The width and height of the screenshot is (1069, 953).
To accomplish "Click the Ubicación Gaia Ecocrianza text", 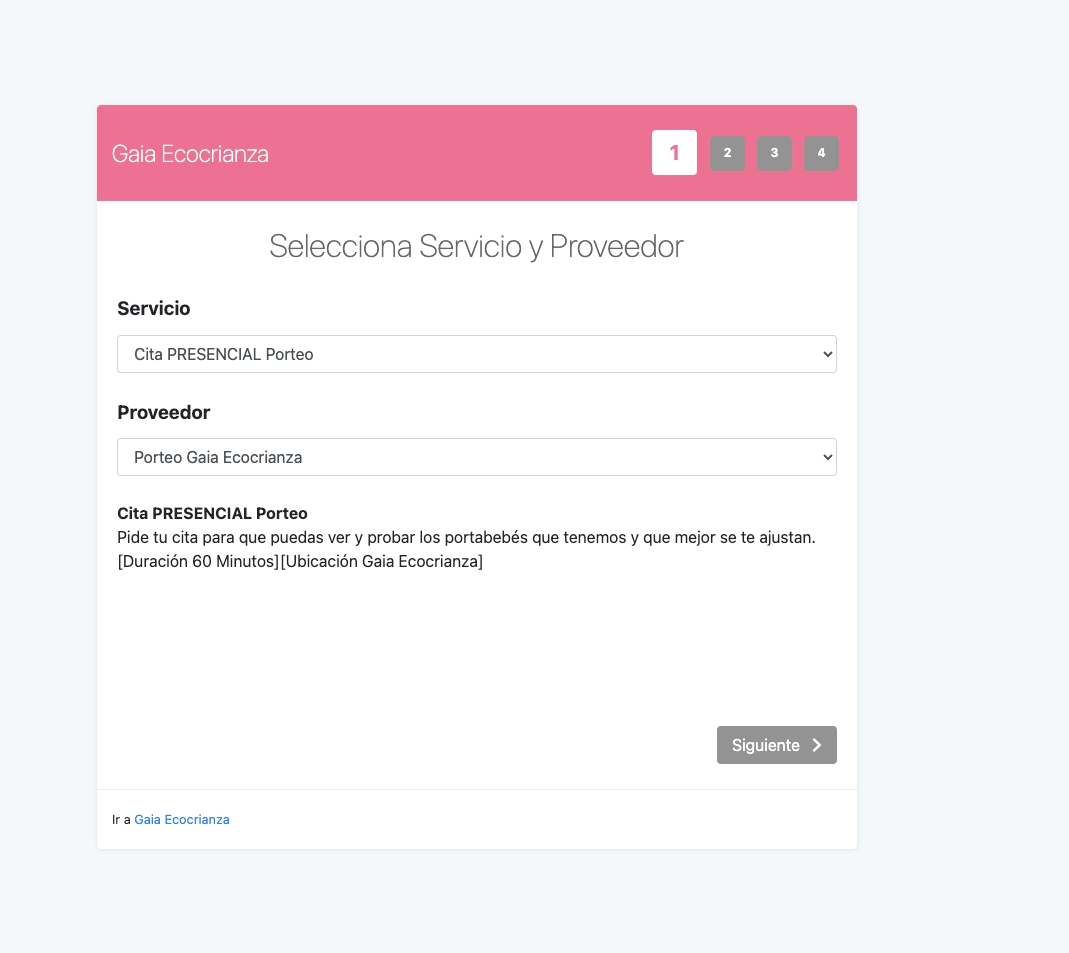I will (382, 562).
